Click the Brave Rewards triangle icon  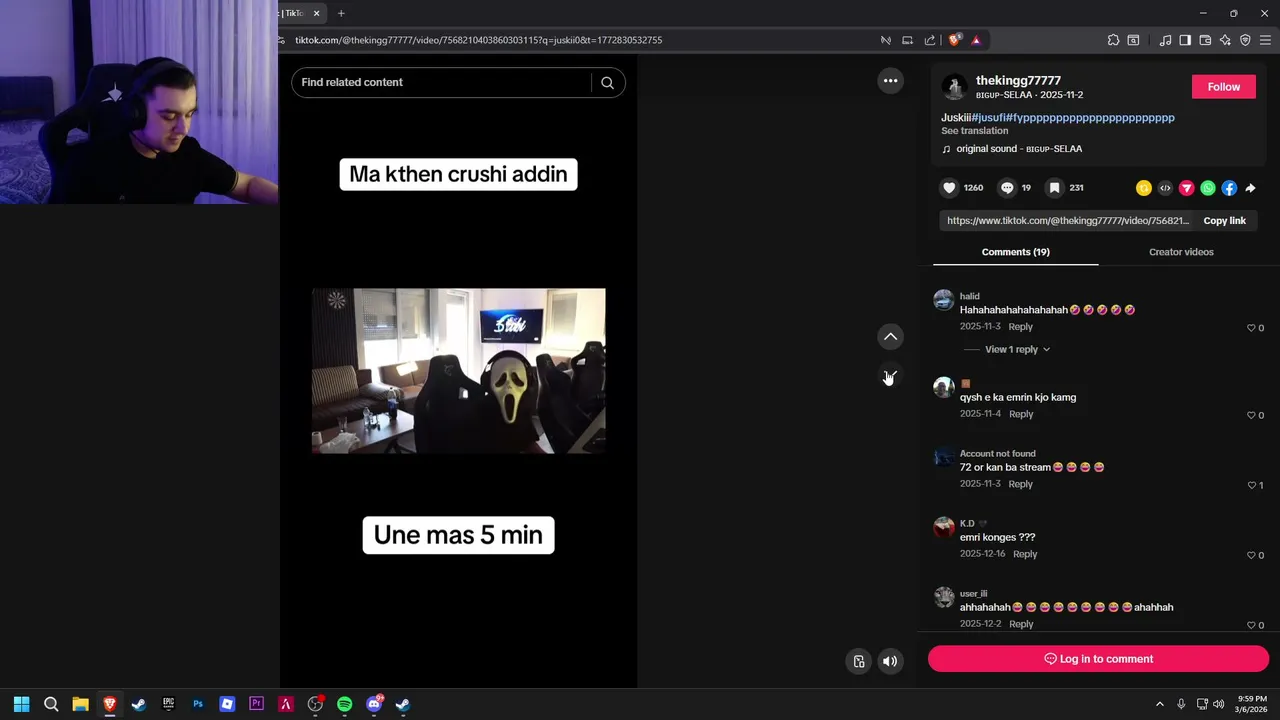976,40
